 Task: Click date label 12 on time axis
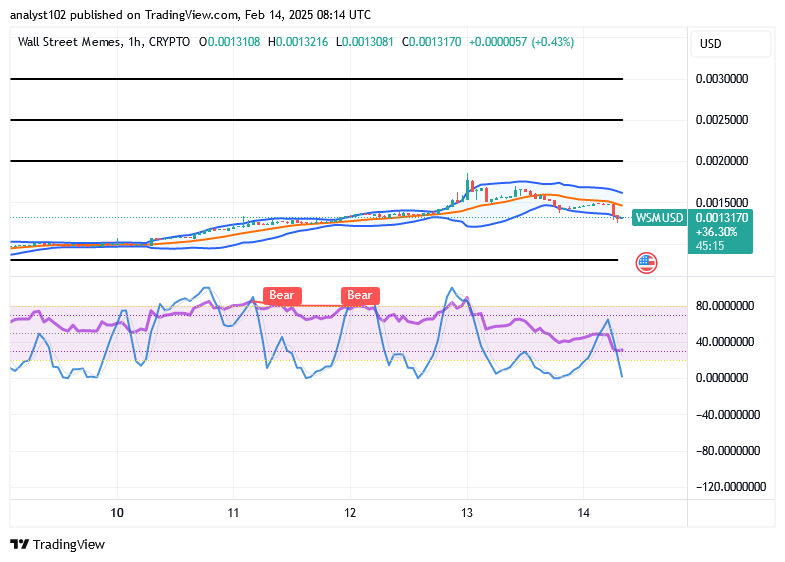[350, 513]
